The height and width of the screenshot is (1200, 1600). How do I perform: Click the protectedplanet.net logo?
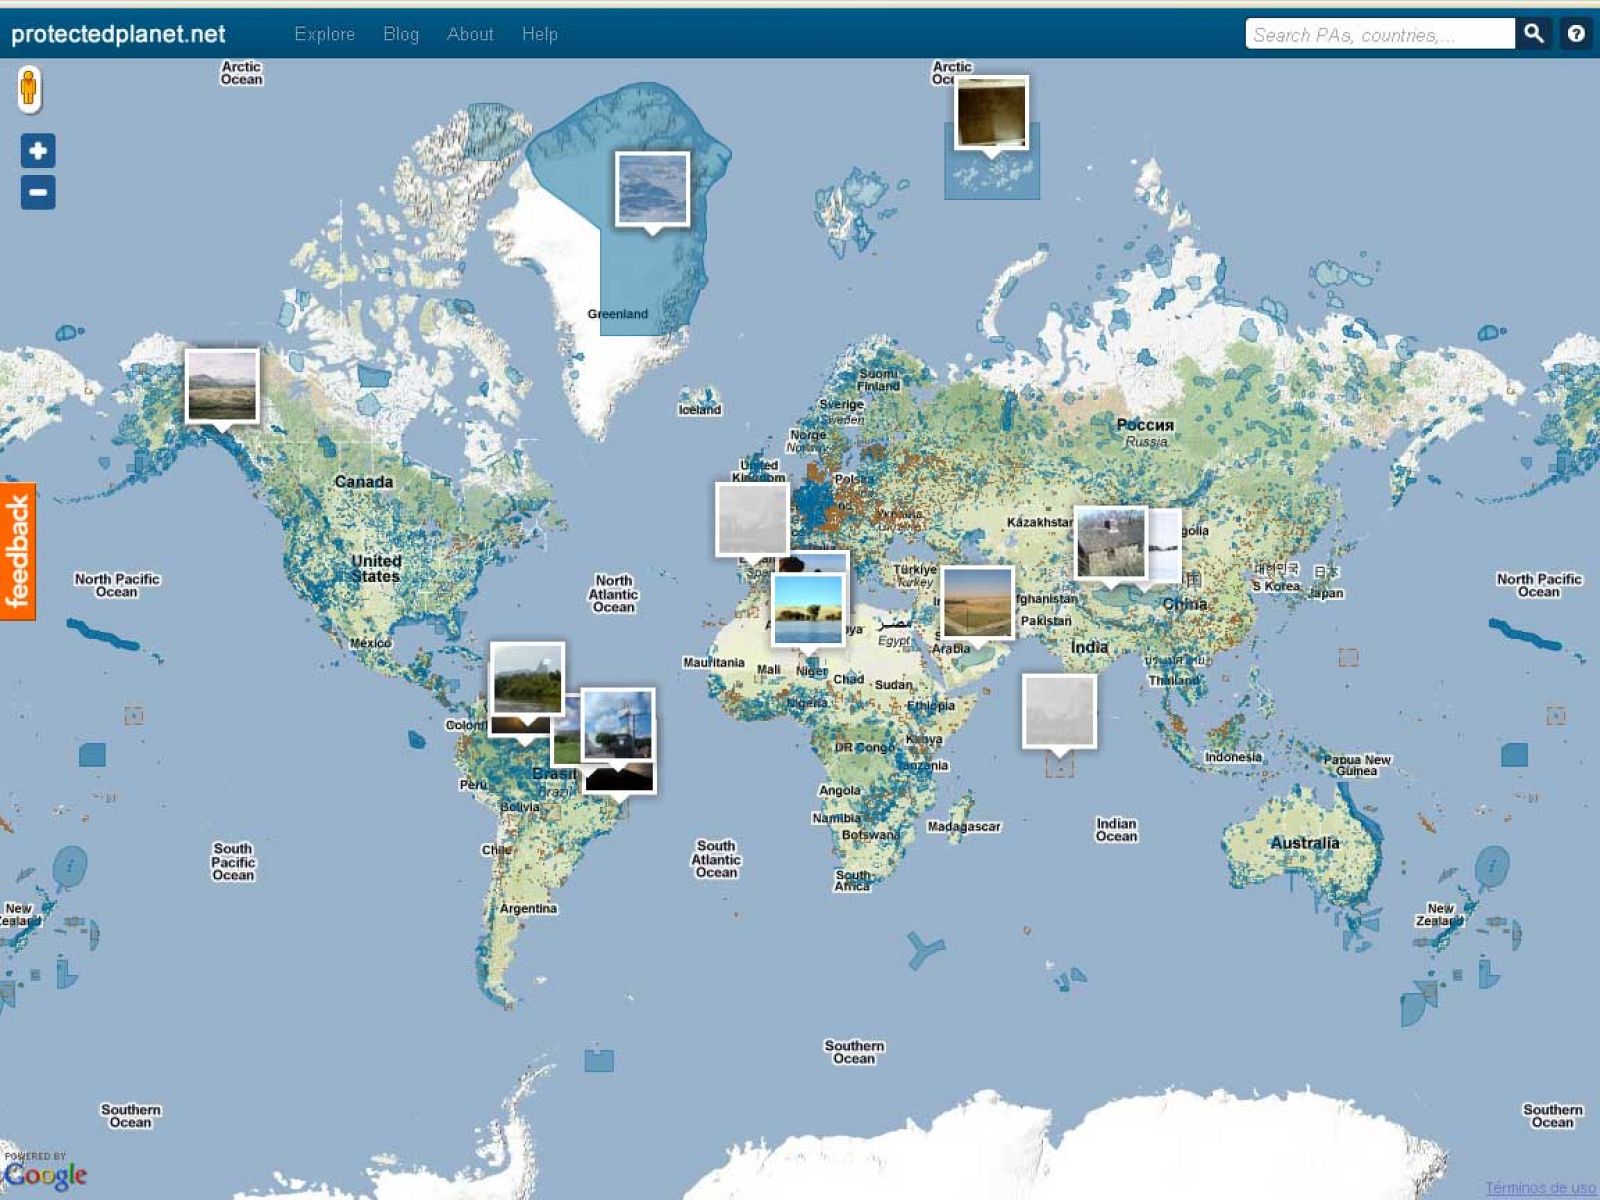(118, 34)
